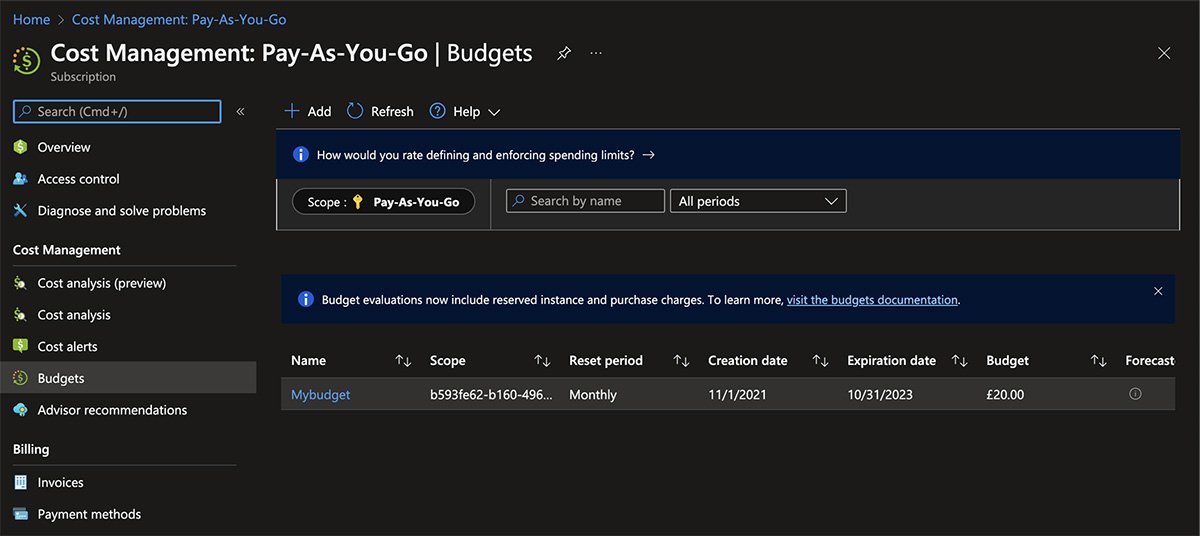
Task: Click the Refresh toolbar button
Action: tap(380, 111)
